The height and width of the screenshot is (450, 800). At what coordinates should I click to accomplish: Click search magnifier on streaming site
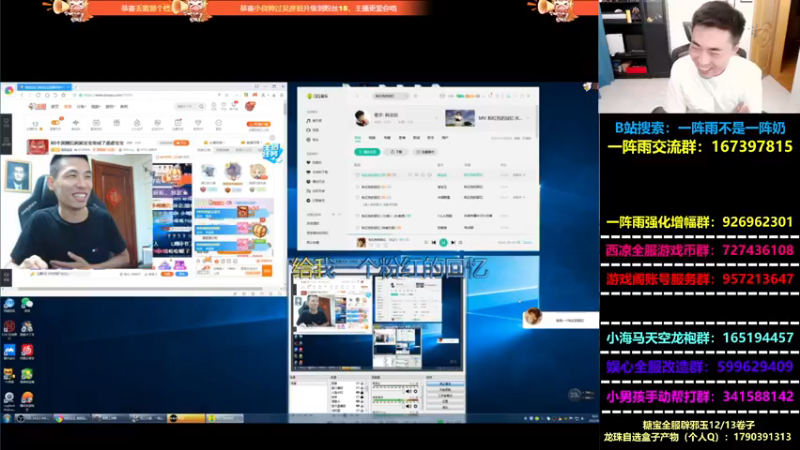click(202, 106)
